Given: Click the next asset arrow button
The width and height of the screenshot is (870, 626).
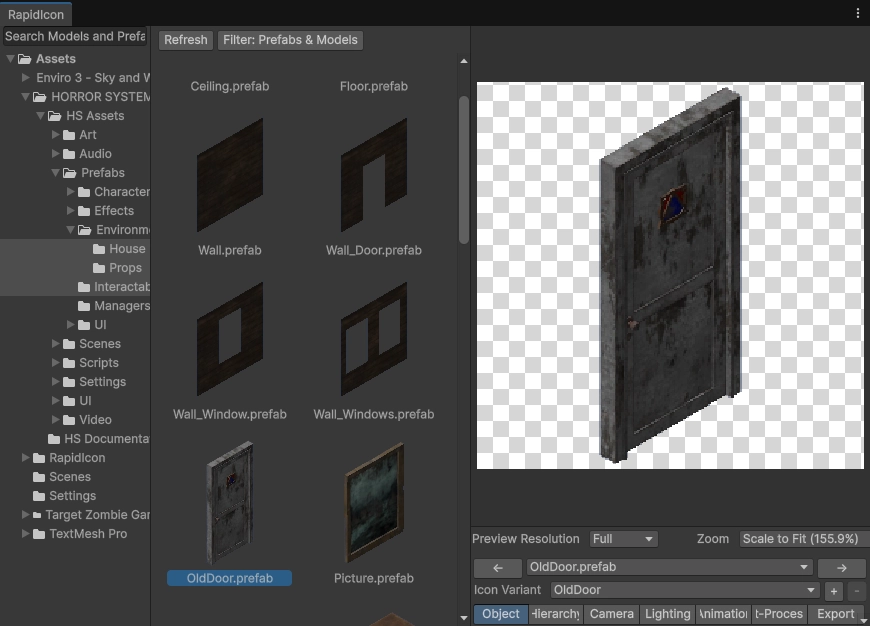Looking at the screenshot, I should point(842,568).
